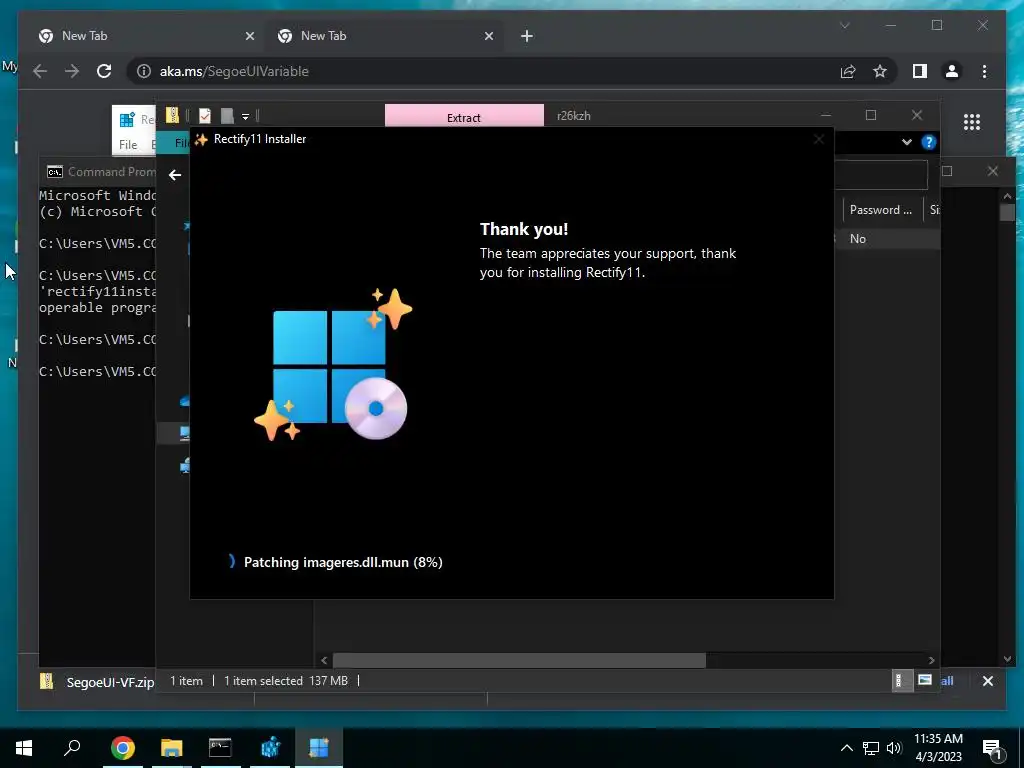Switch to Rectify11 Installer from the taskbar
The height and width of the screenshot is (768, 1024).
click(319, 748)
